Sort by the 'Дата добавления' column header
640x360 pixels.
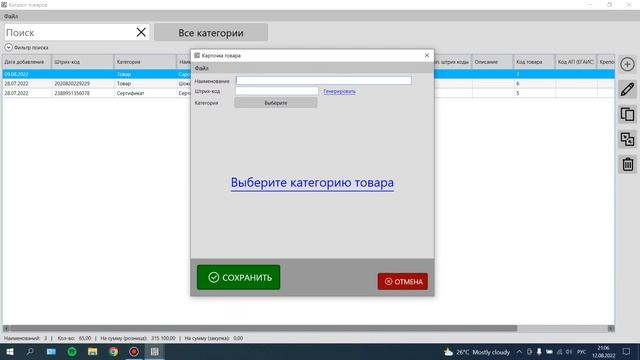[27, 62]
